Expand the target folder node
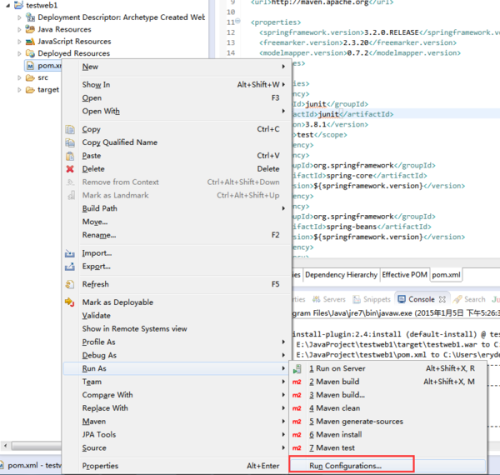 [x=19, y=90]
